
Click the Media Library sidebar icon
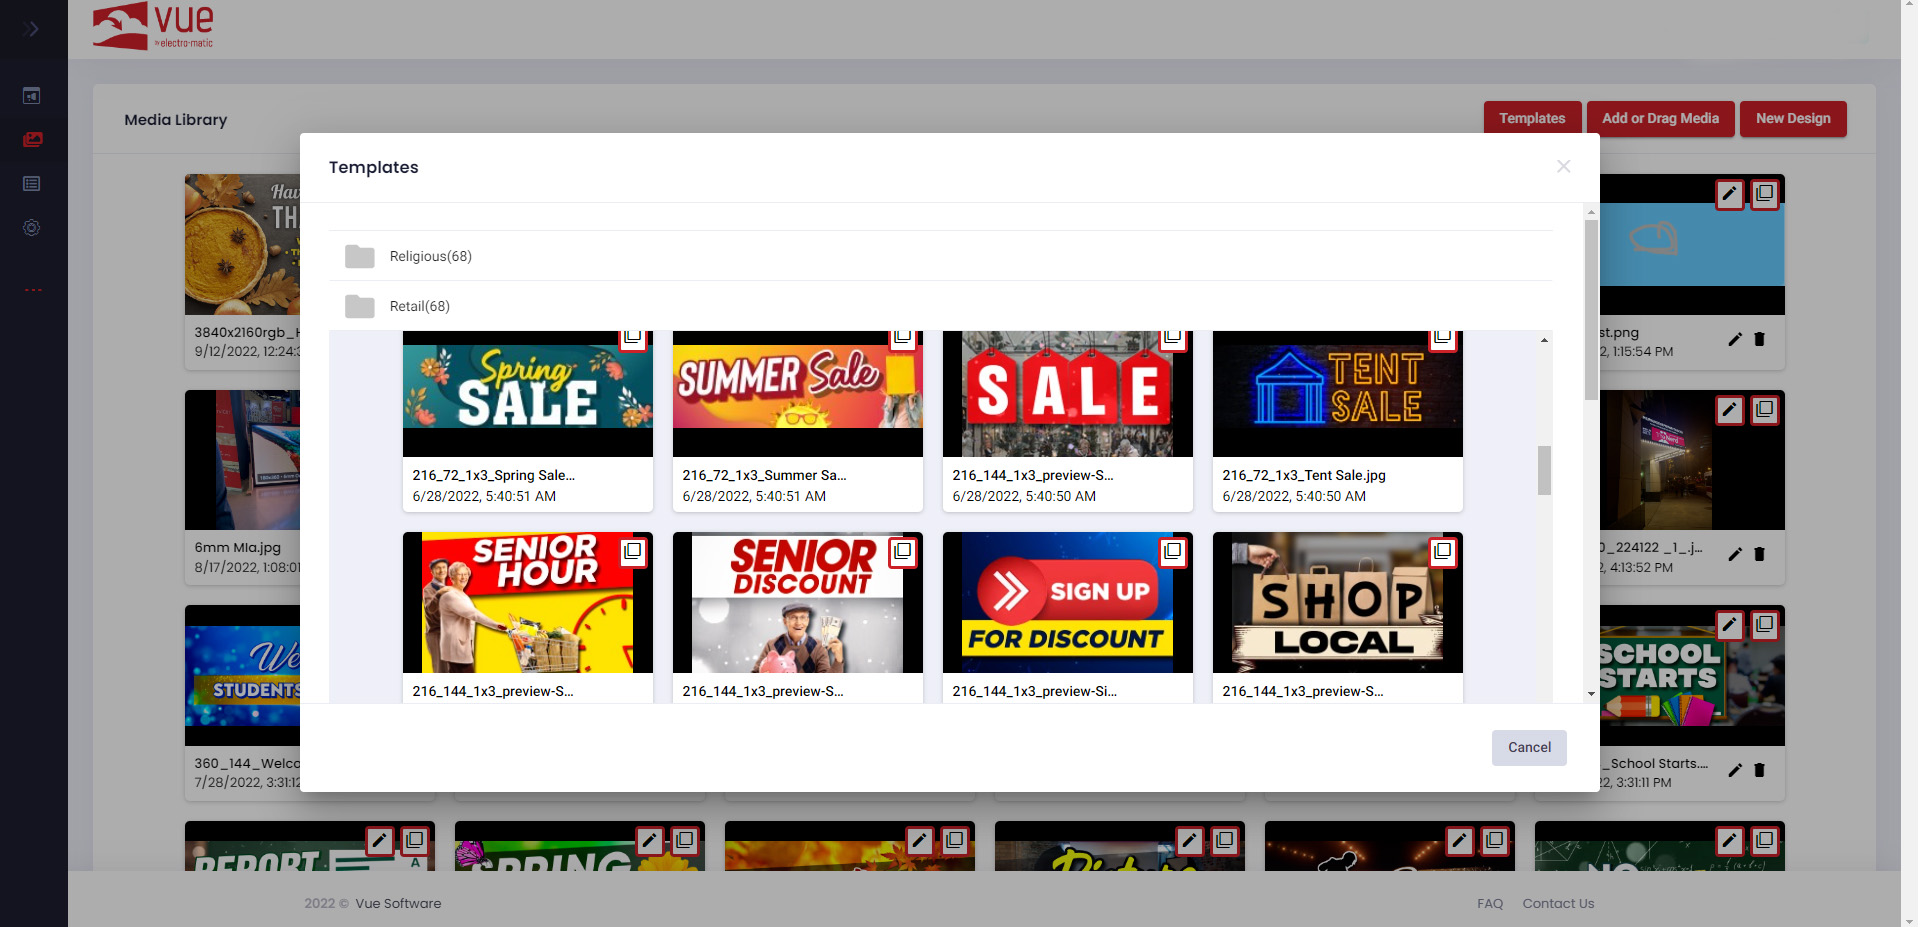(x=32, y=140)
